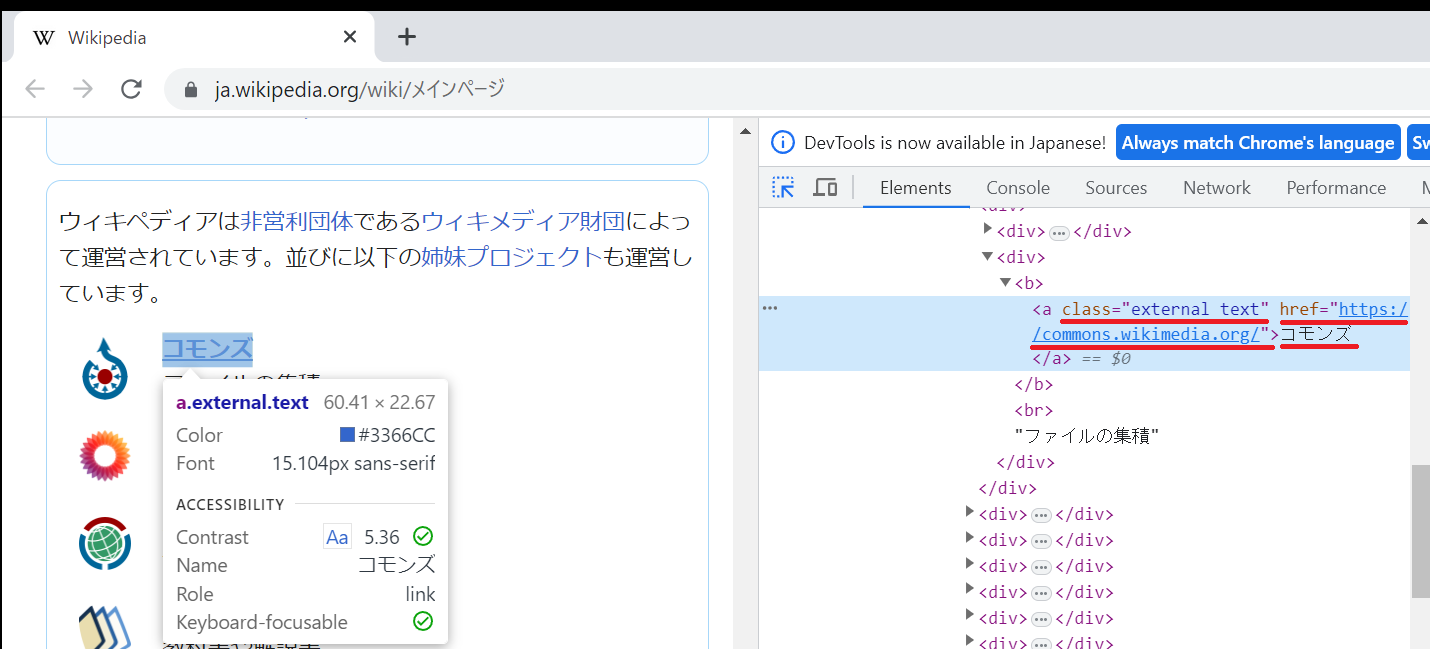Select the <br> node in DOM tree

pyautogui.click(x=1033, y=410)
